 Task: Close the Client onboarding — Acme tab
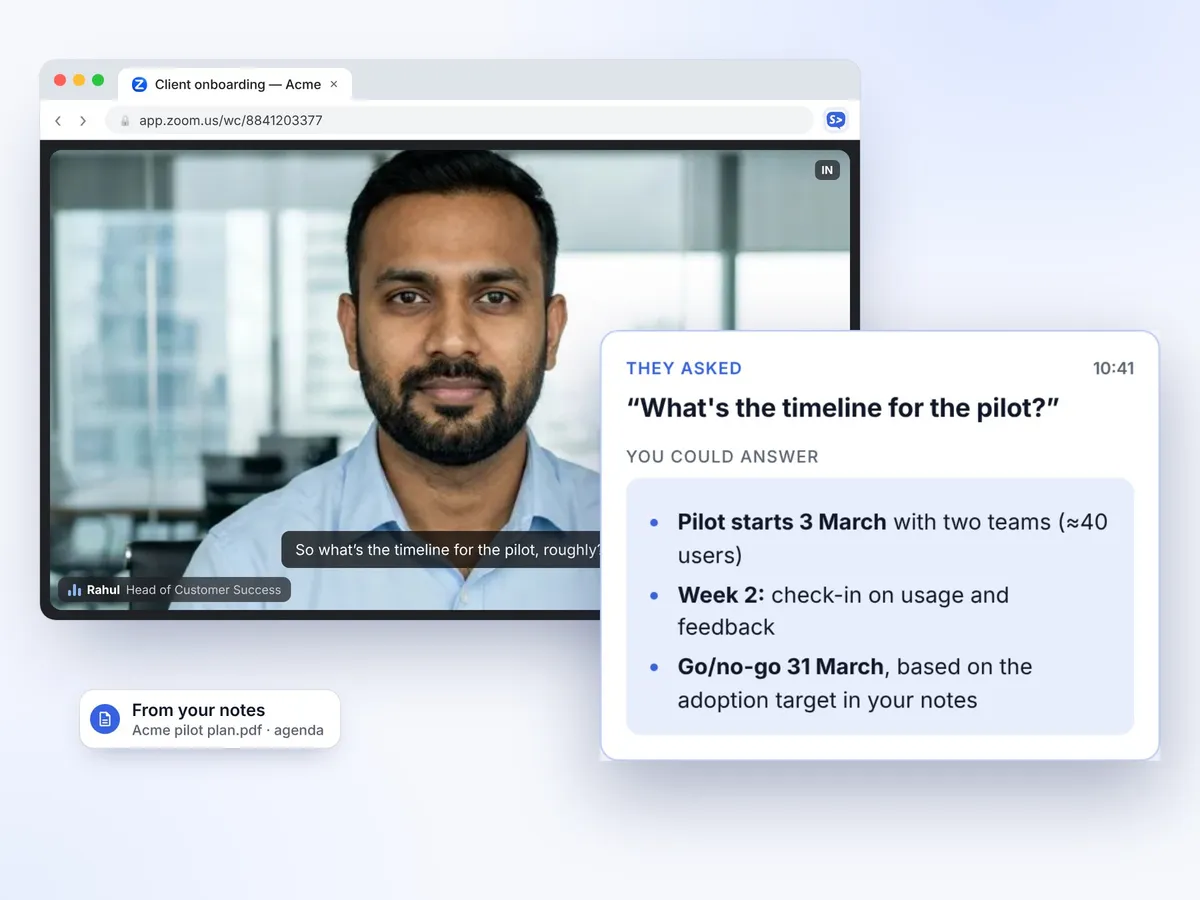point(334,85)
